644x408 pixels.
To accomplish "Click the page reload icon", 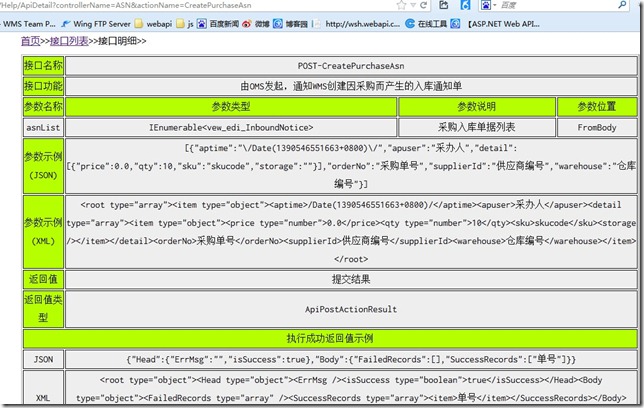I will click(x=423, y=5).
